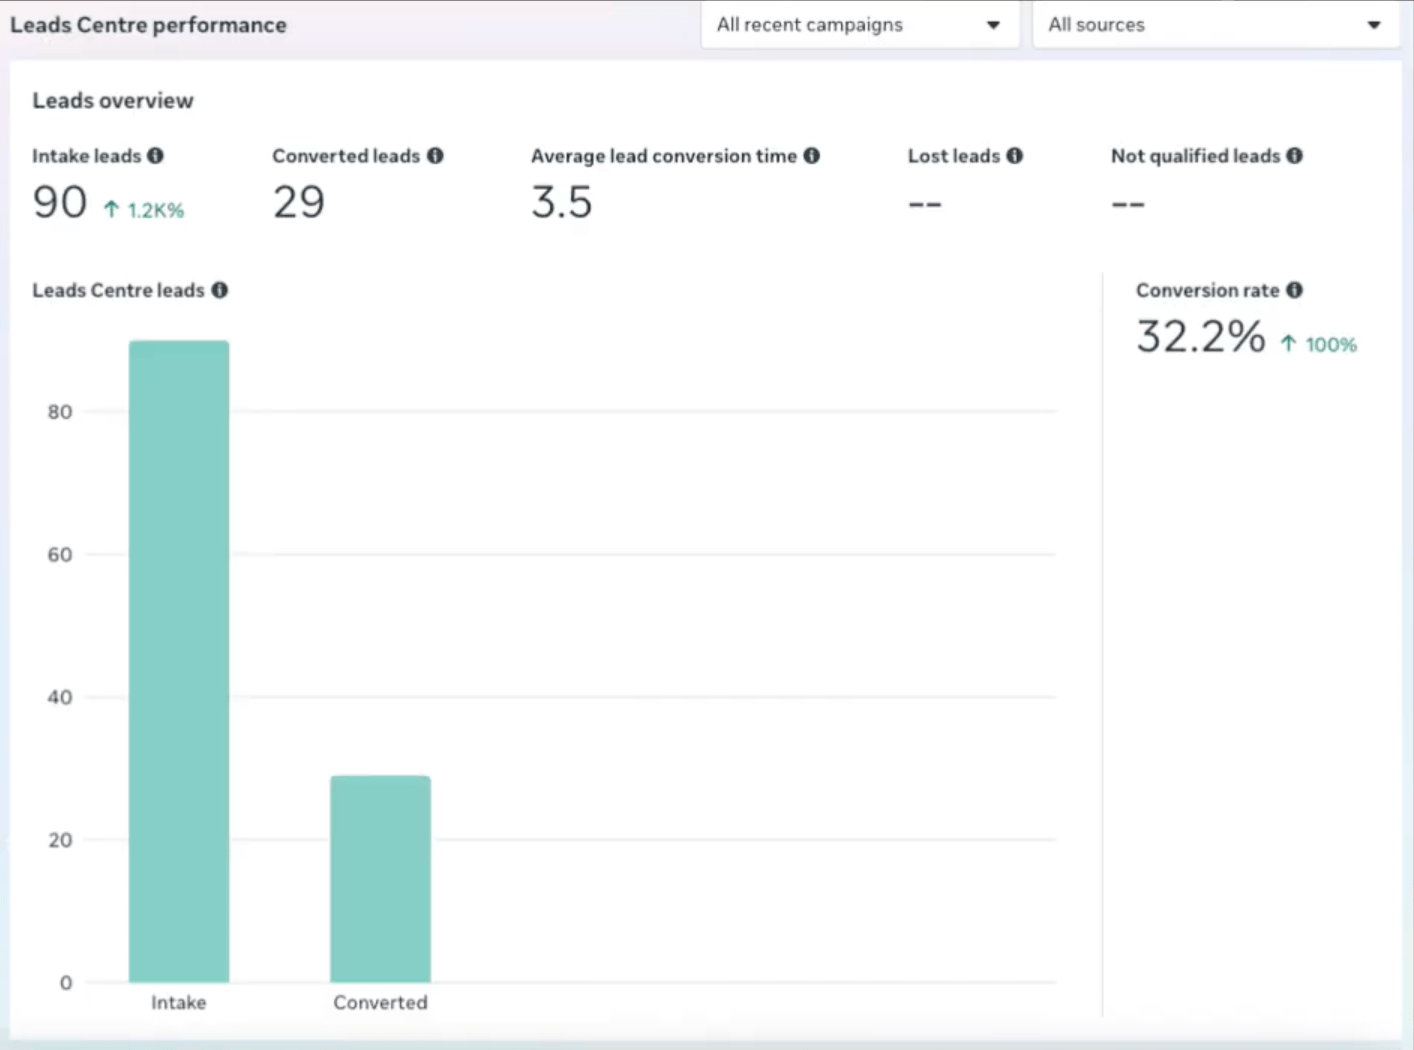Click the info icon beside Intake leads

[x=155, y=156]
